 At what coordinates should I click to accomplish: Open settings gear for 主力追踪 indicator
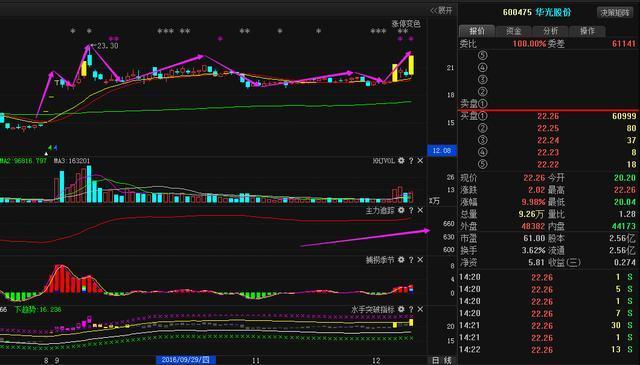[x=401, y=210]
